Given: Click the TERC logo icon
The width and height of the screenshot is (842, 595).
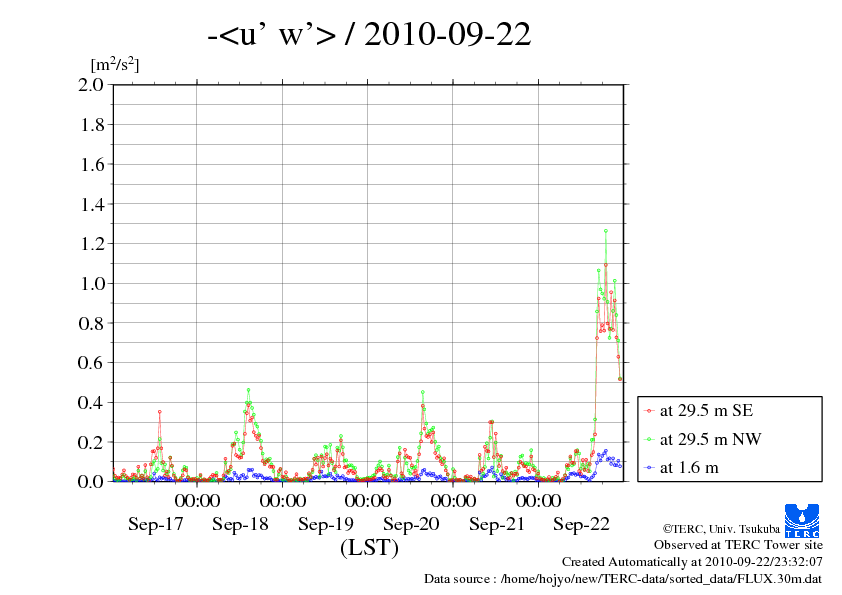Looking at the screenshot, I should pyautogui.click(x=802, y=520).
